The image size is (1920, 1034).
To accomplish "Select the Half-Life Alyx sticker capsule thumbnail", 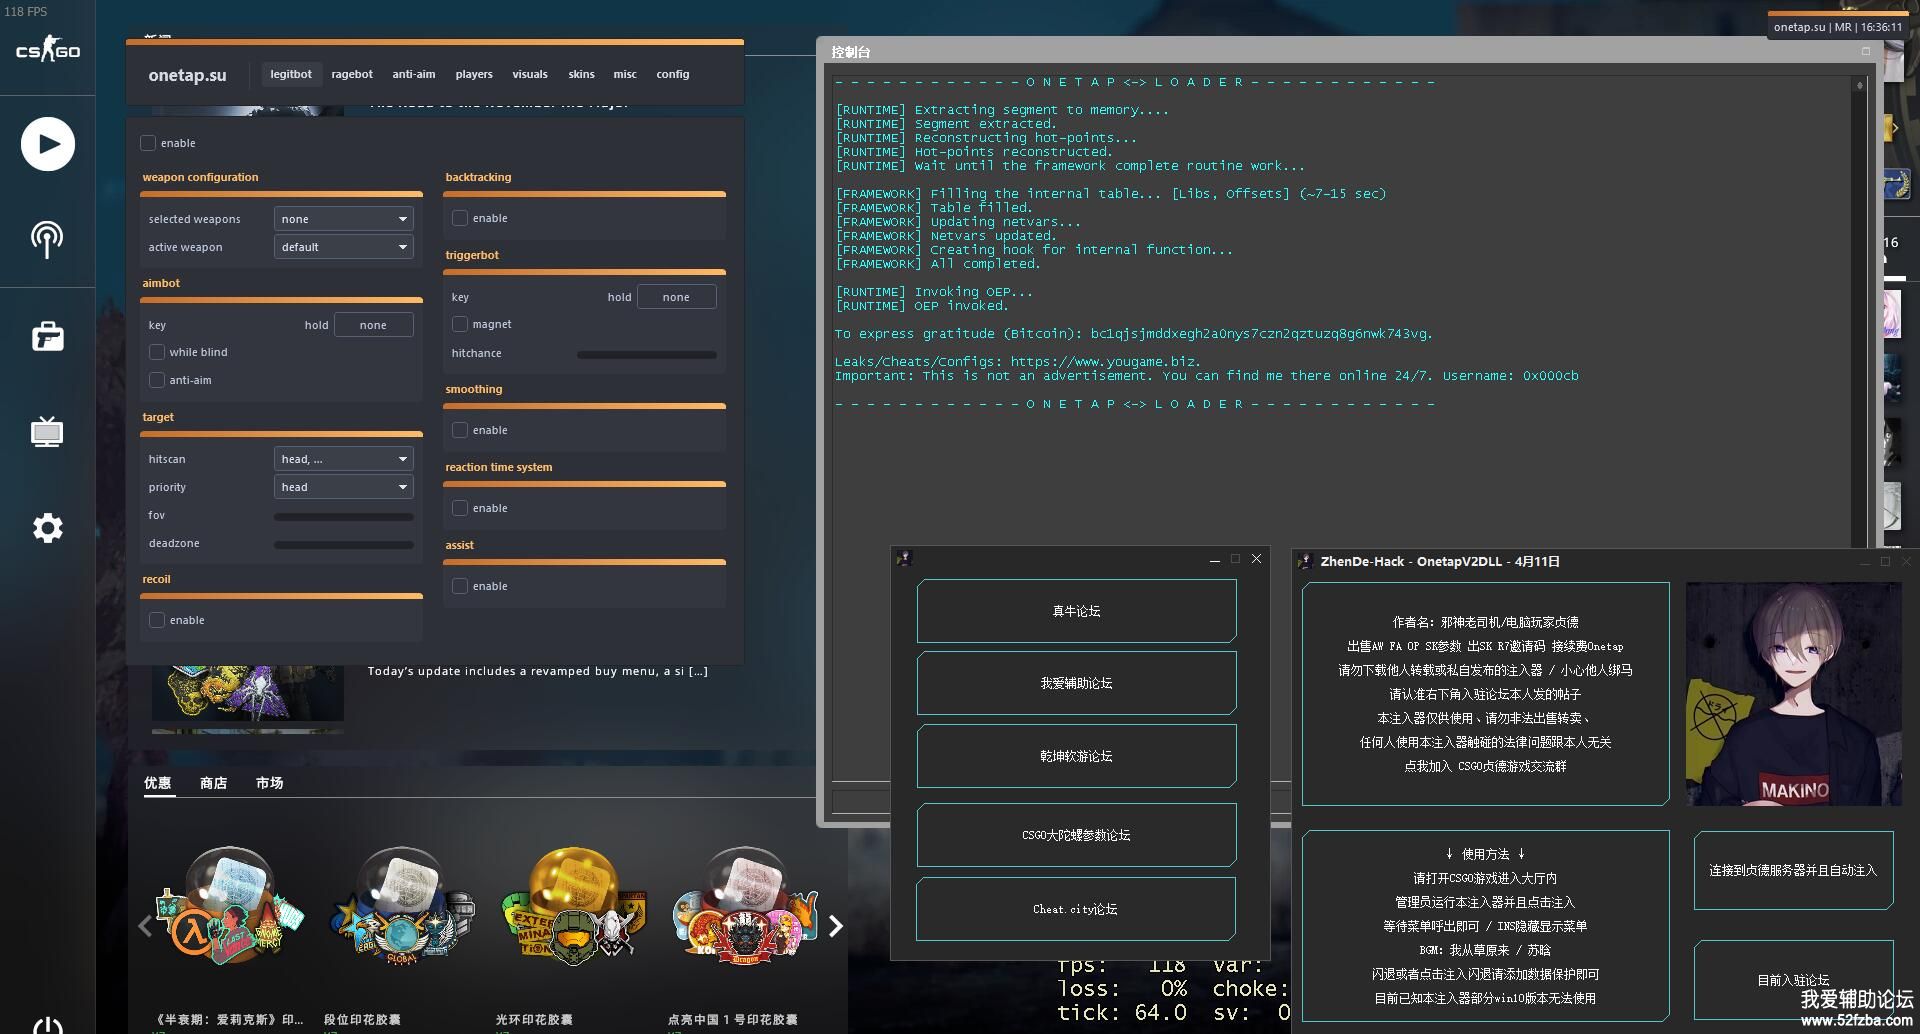I will pos(229,908).
